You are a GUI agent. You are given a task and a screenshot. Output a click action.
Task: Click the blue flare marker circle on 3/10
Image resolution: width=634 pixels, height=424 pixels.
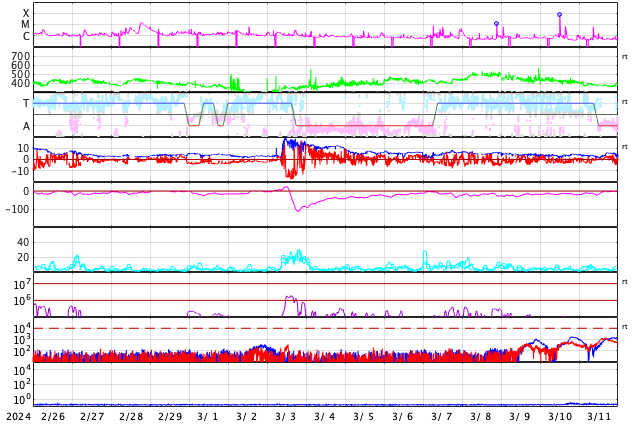pos(560,15)
